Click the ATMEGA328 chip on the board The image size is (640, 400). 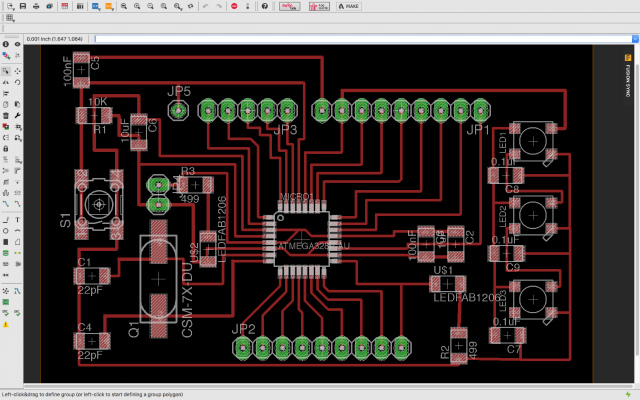(302, 239)
